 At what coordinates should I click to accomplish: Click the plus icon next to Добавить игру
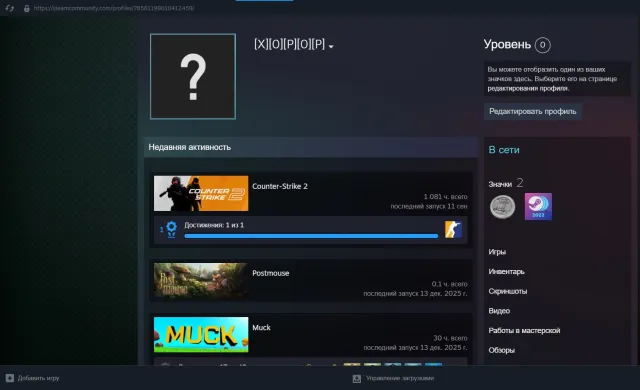tap(10, 378)
